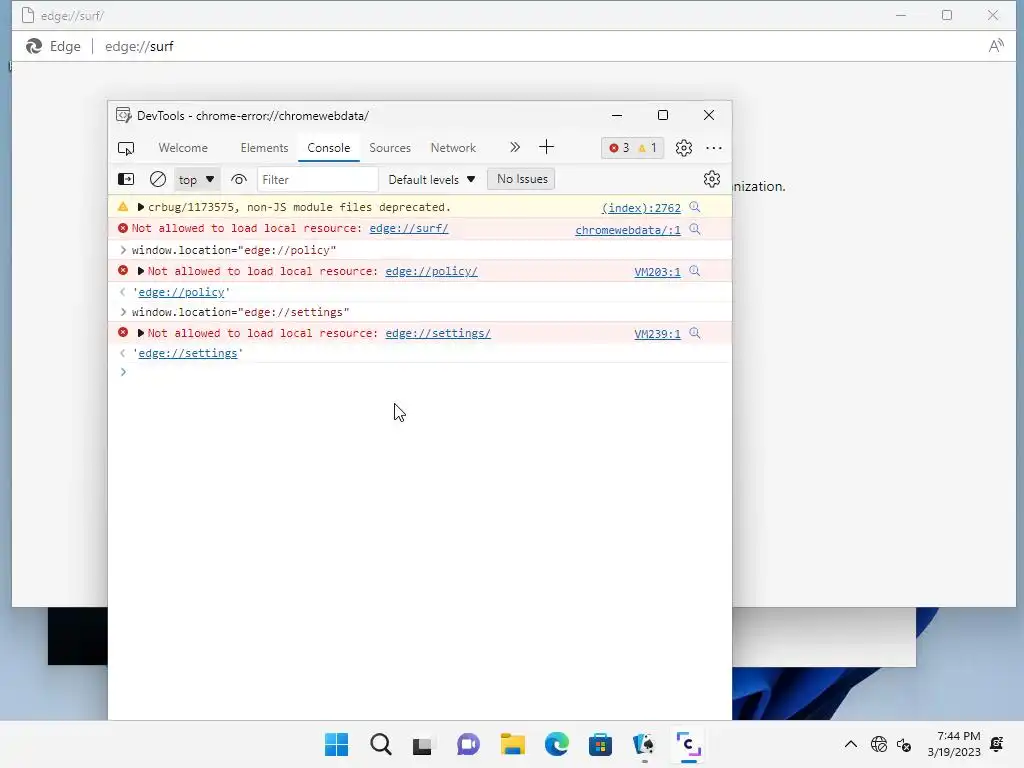This screenshot has height=768, width=1024.
Task: Click DevTools app icon on taskbar
Action: (x=688, y=744)
